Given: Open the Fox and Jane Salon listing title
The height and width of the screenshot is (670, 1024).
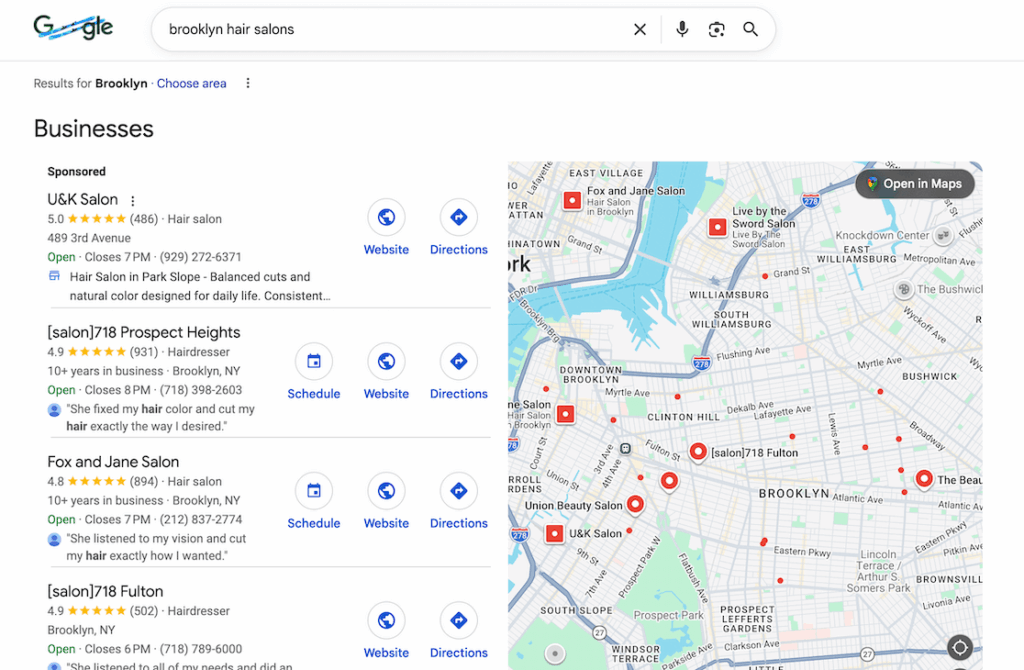Looking at the screenshot, I should (x=112, y=461).
